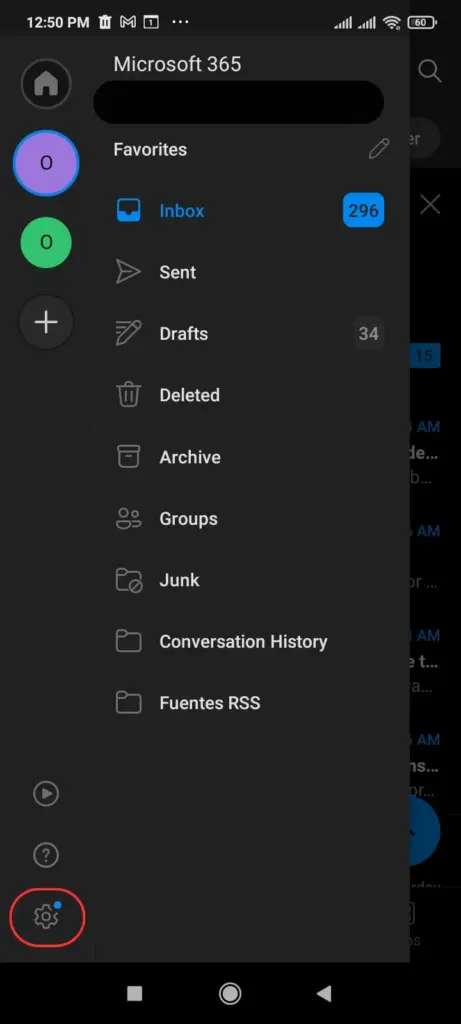
Task: Open the Archive folder
Action: click(249, 457)
